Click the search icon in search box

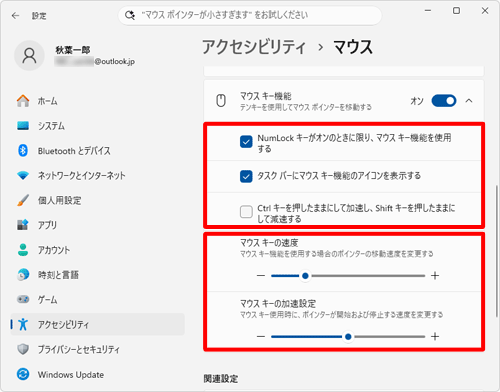click(x=130, y=15)
